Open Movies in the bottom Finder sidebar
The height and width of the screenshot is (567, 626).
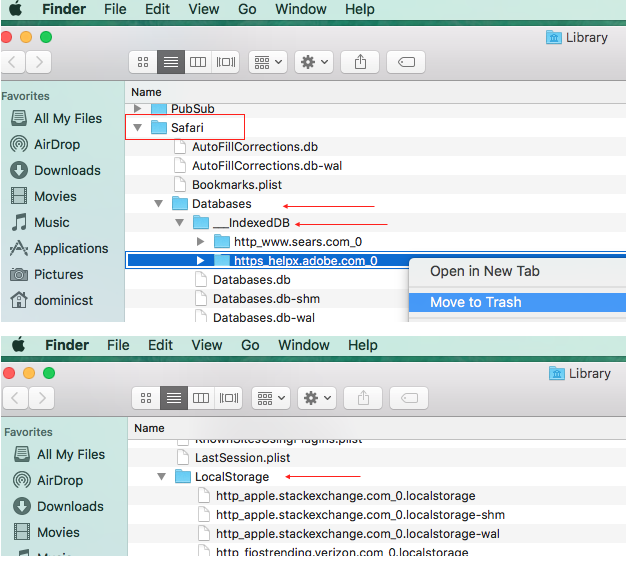coord(47,532)
